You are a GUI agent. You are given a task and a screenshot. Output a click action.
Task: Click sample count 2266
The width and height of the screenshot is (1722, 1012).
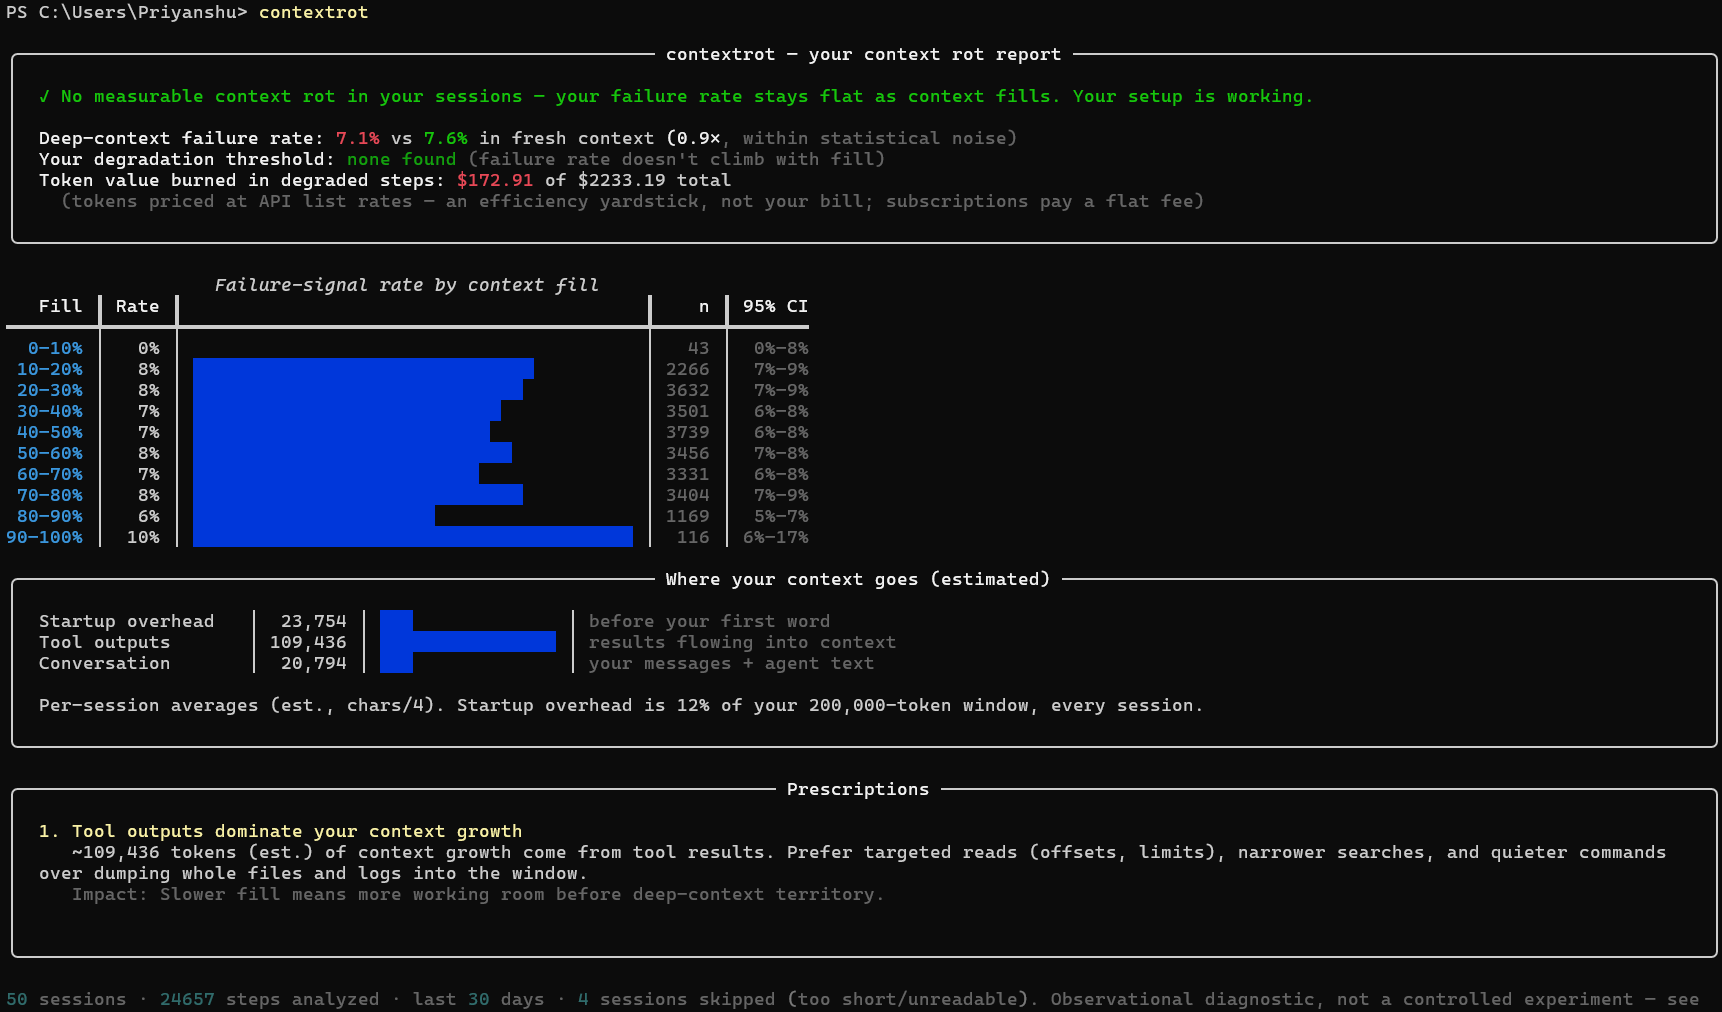688,369
